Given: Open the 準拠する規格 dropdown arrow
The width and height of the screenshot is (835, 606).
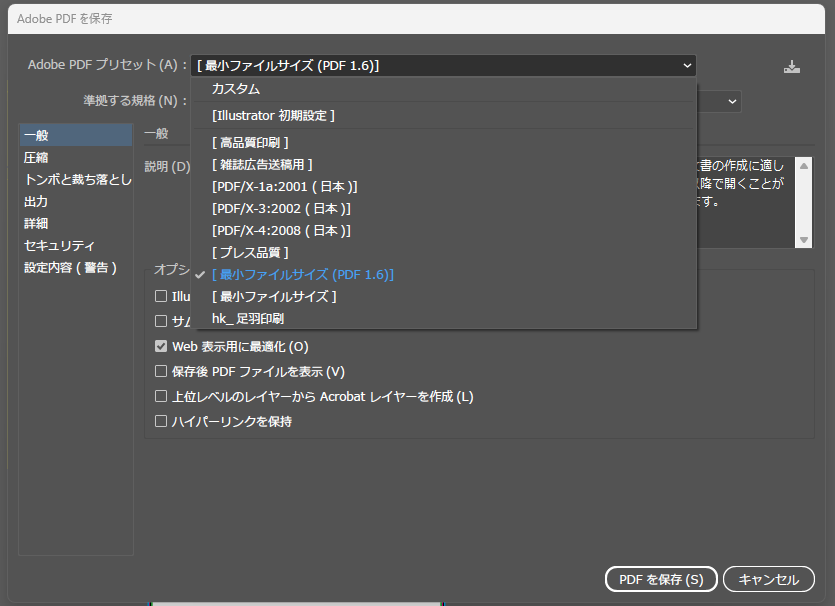Looking at the screenshot, I should (x=732, y=101).
